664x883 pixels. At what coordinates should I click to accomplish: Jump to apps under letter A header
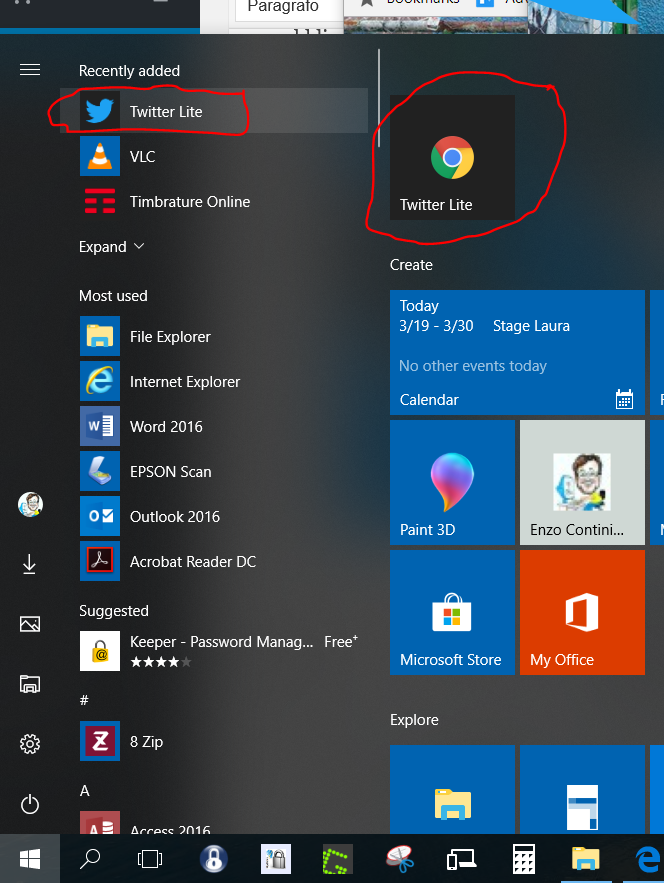point(85,791)
